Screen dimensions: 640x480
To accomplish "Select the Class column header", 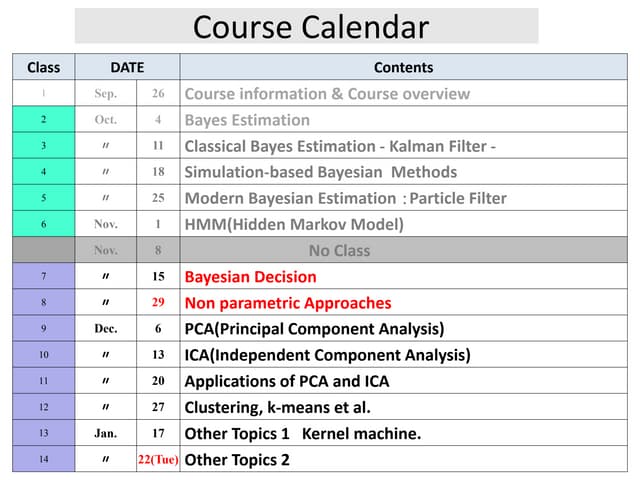I will [43, 68].
